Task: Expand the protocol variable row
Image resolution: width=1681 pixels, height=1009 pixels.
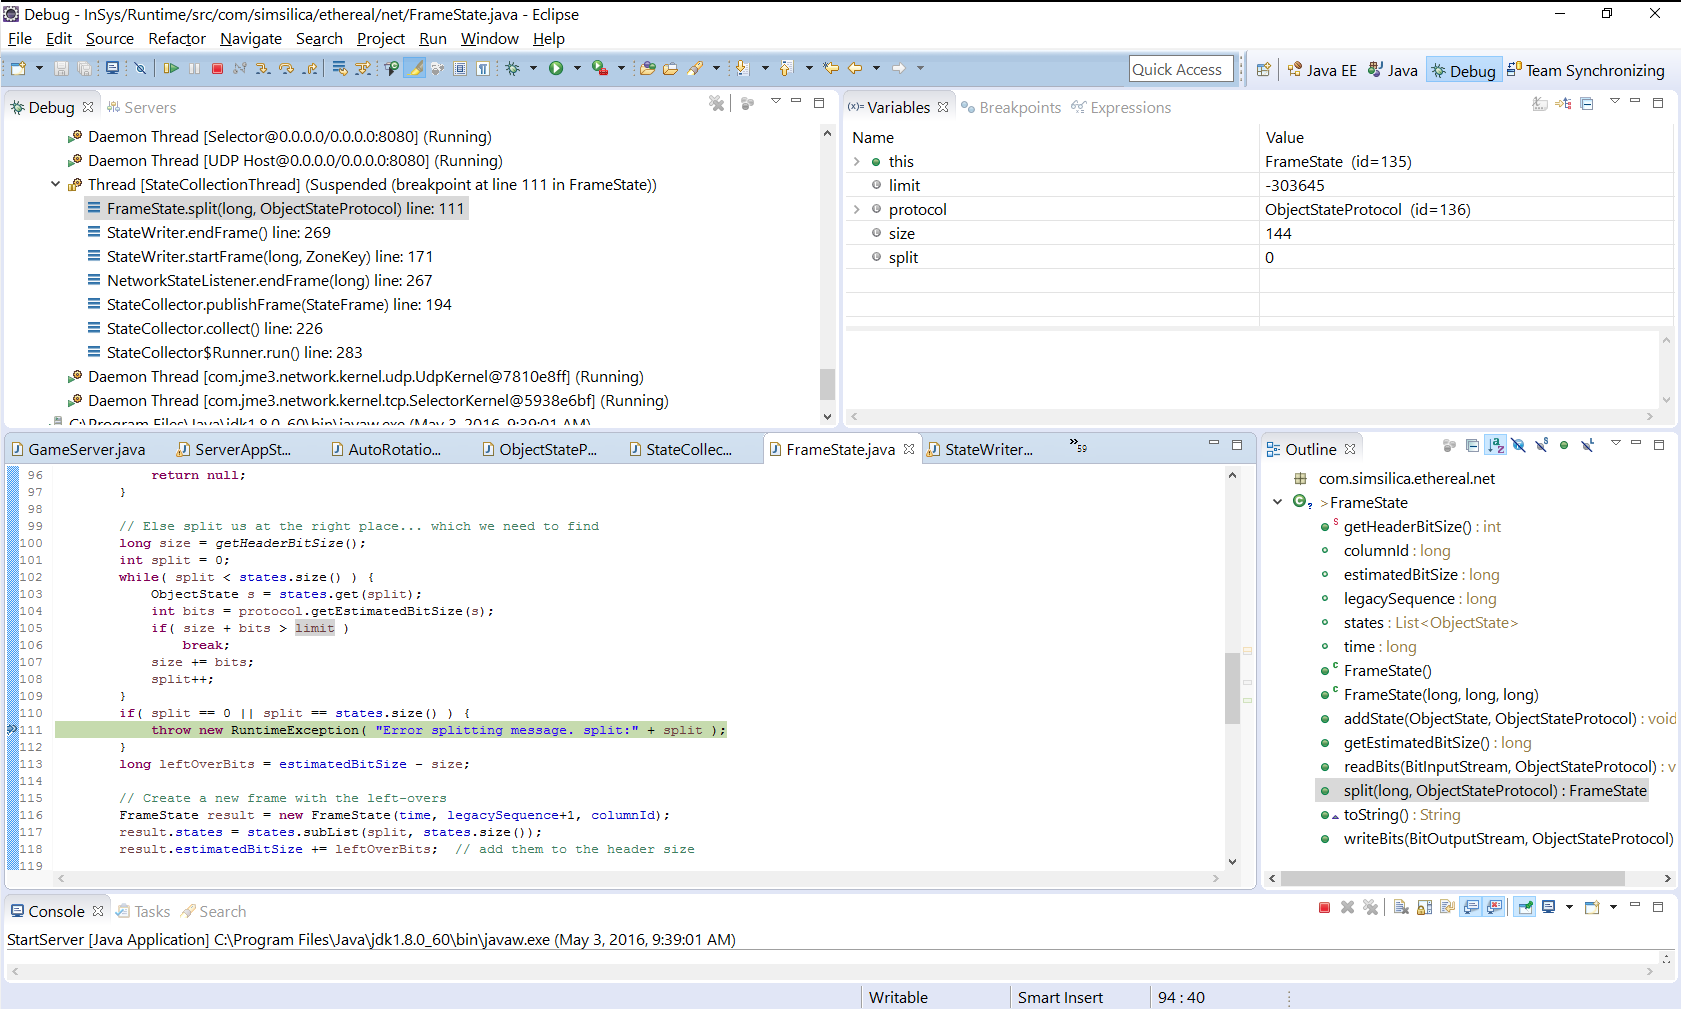Action: click(857, 209)
